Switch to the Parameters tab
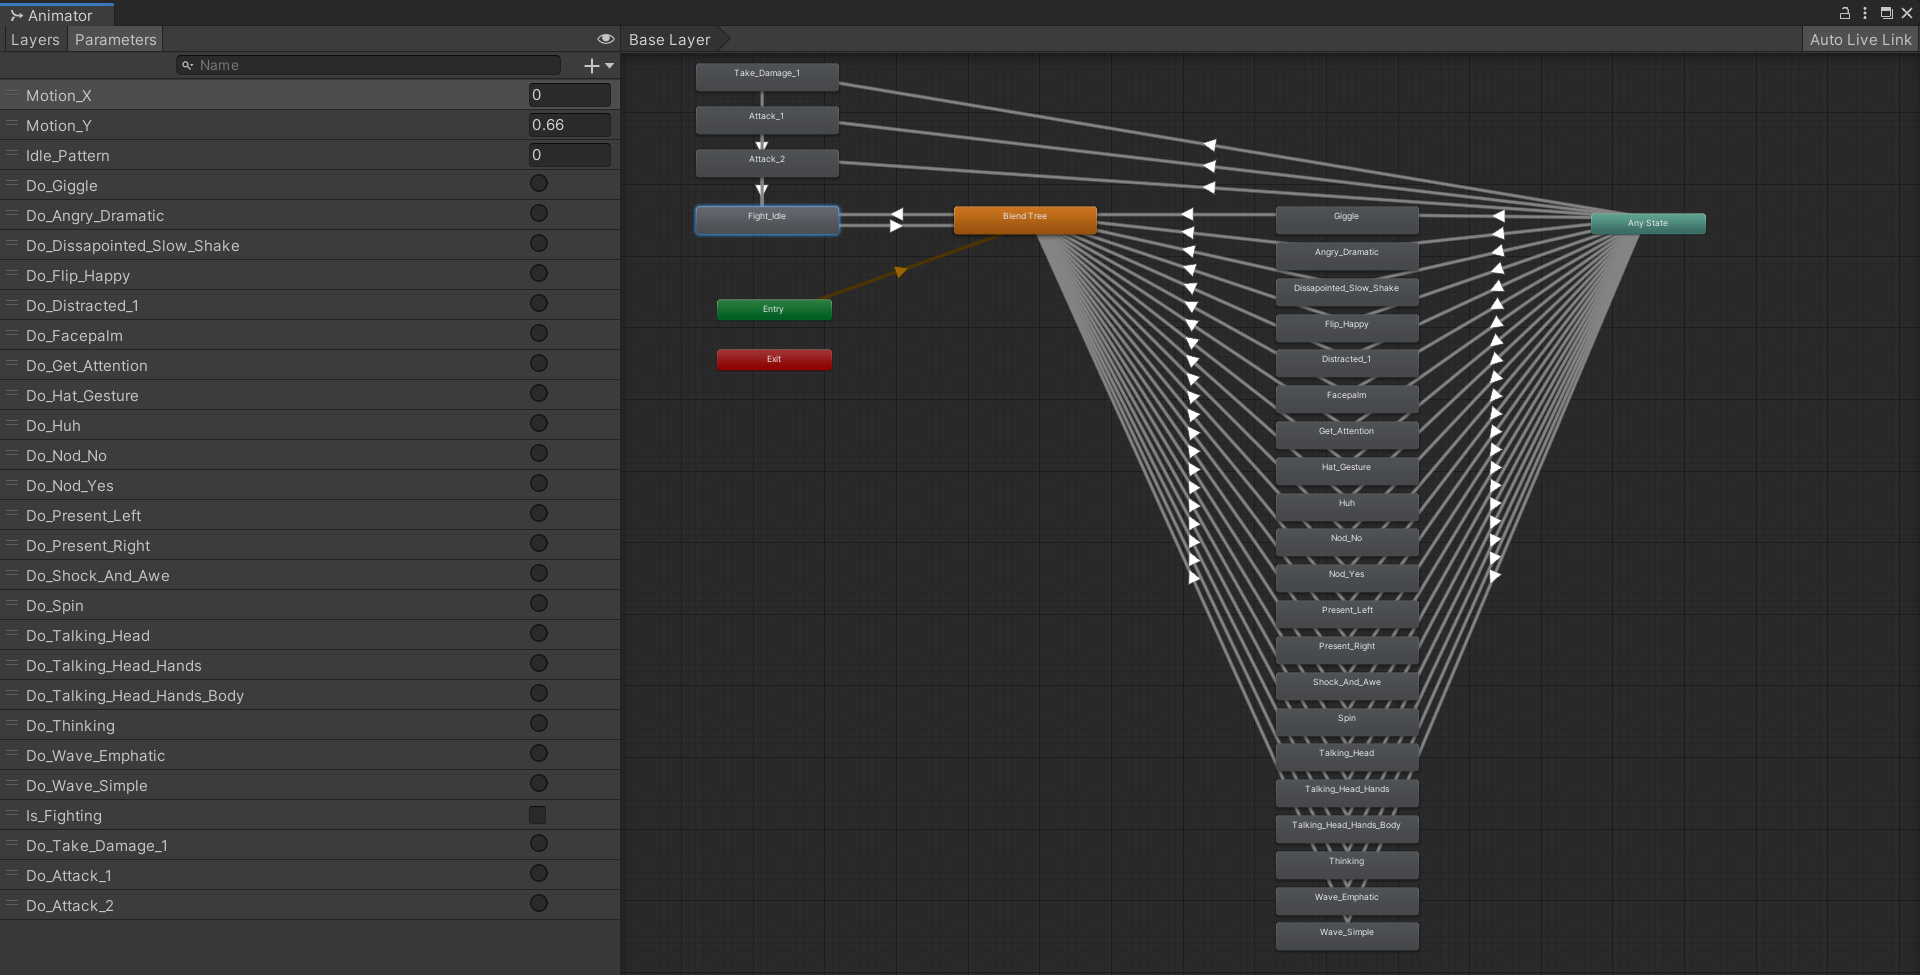 coord(114,40)
